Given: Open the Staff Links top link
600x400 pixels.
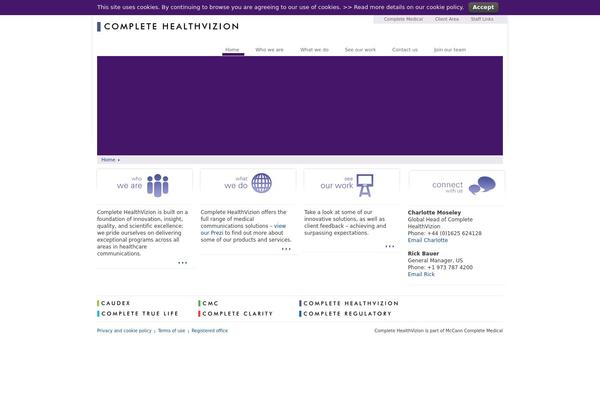Looking at the screenshot, I should tap(482, 19).
